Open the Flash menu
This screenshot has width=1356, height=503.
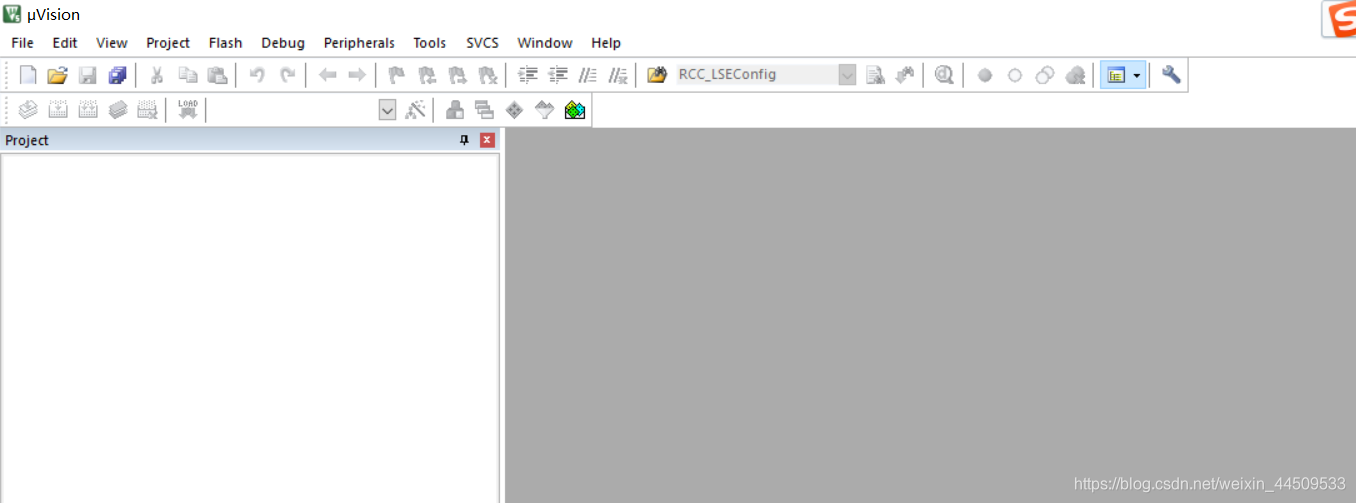[226, 43]
